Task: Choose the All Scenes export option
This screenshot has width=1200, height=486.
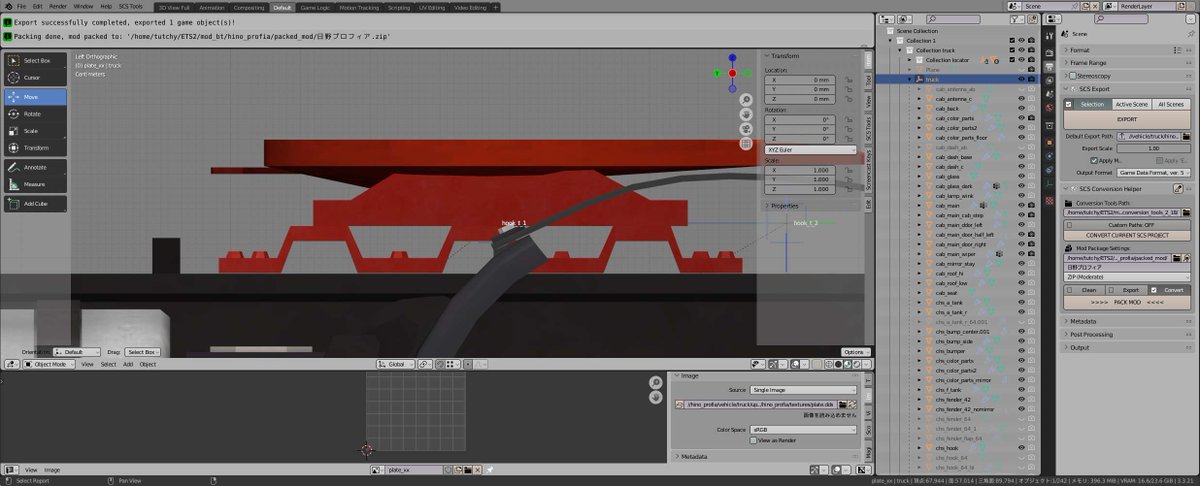Action: pos(1171,104)
